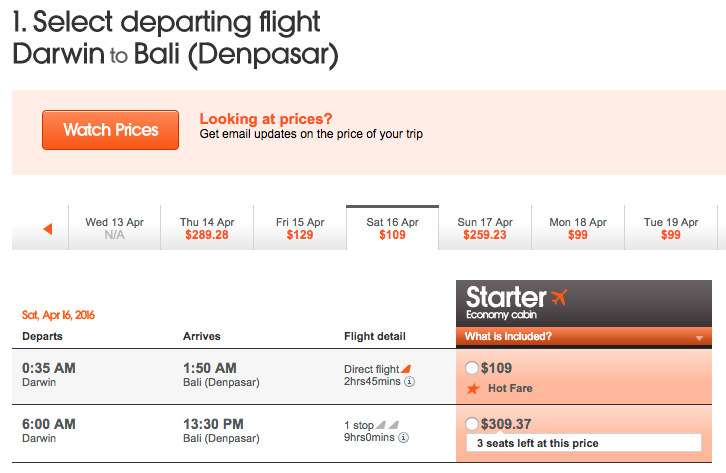The width and height of the screenshot is (726, 473).
Task: Open info icon beside 9hrs0mins duration
Action: point(404,438)
